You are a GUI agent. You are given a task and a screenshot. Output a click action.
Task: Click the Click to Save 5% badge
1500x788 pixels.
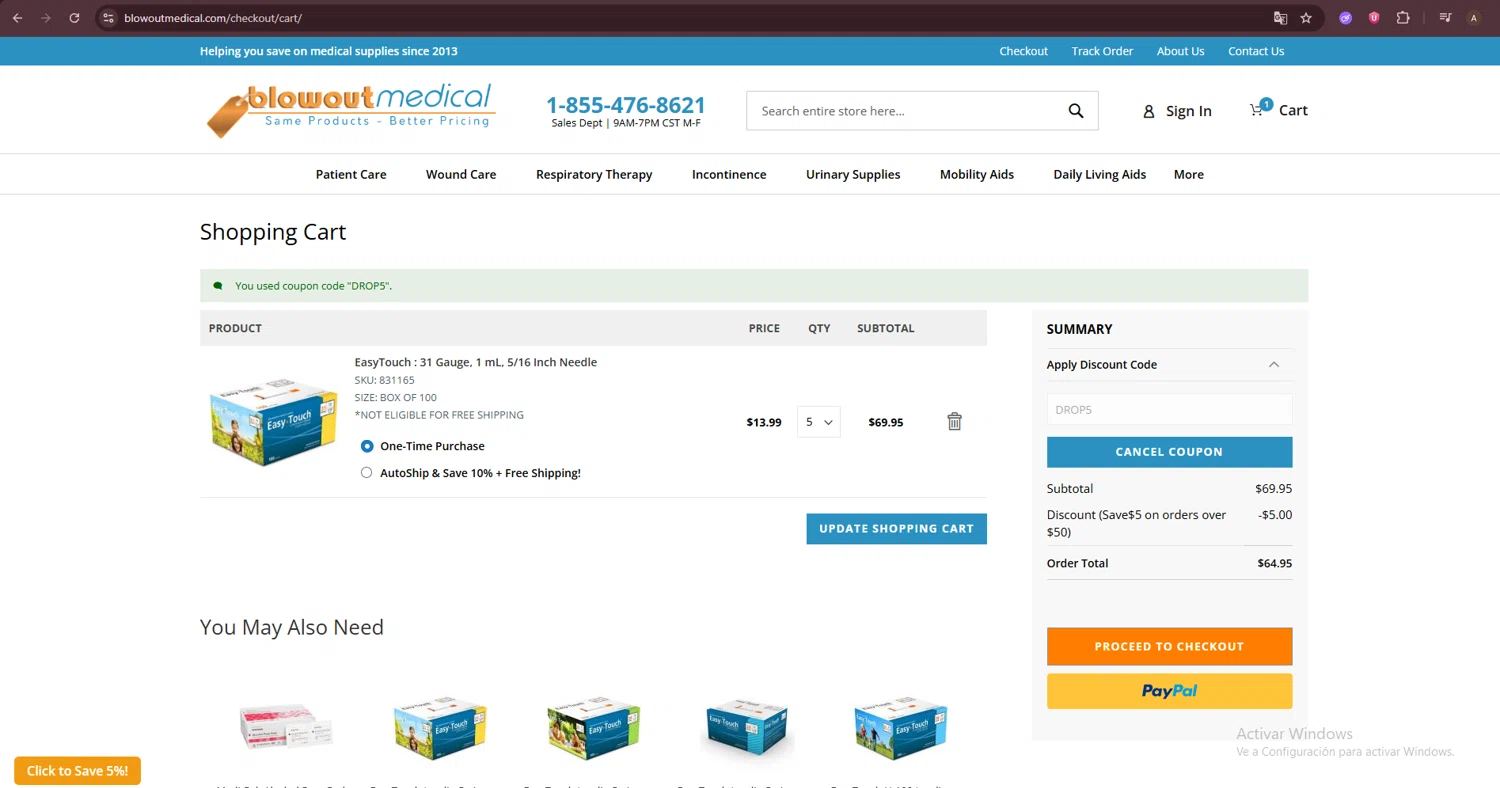78,771
